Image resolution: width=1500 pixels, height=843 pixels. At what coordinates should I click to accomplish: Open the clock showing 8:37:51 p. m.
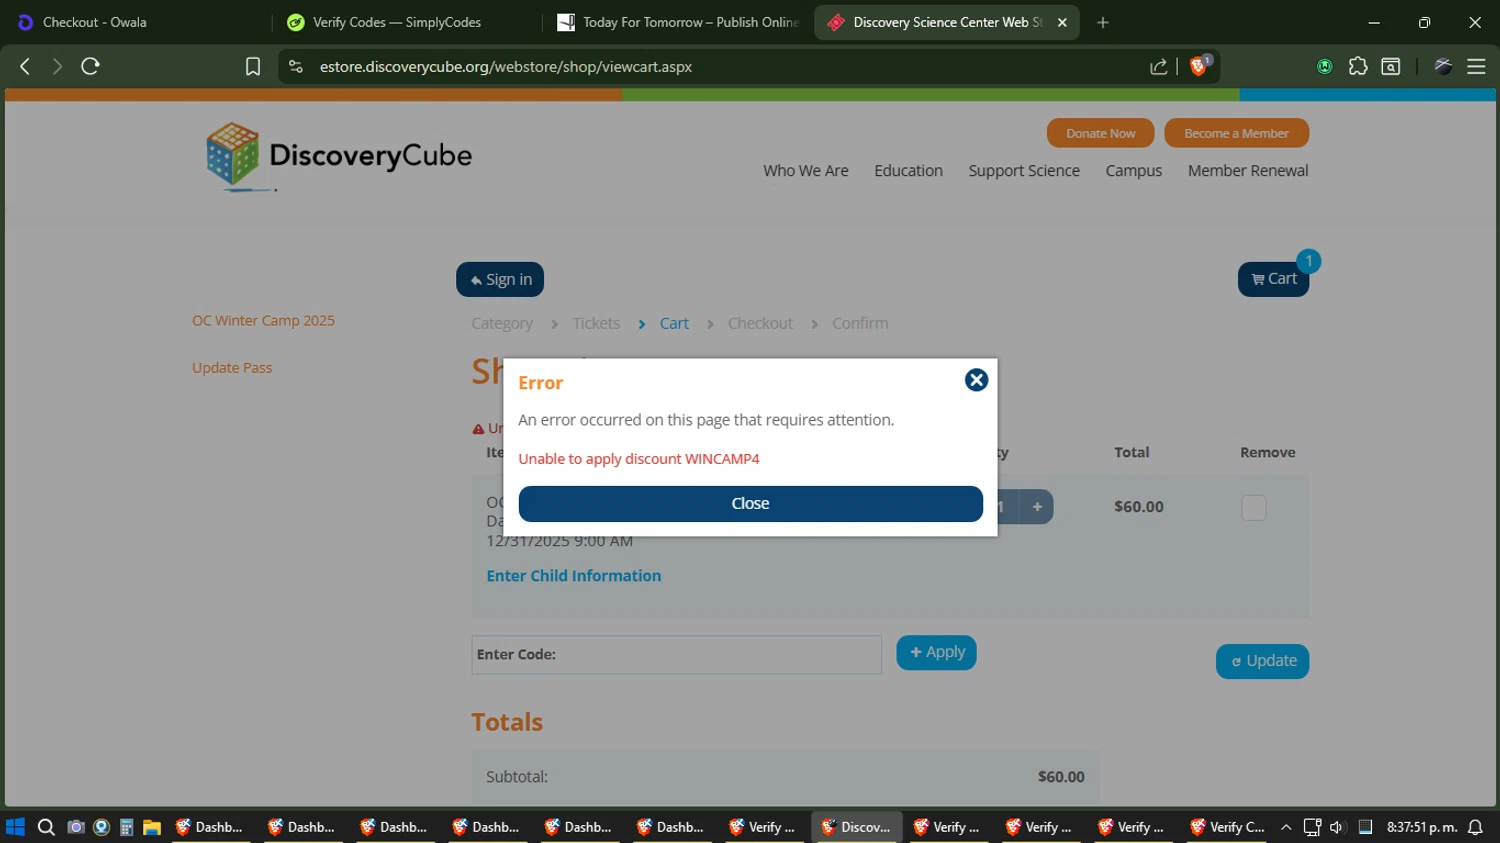click(1421, 827)
